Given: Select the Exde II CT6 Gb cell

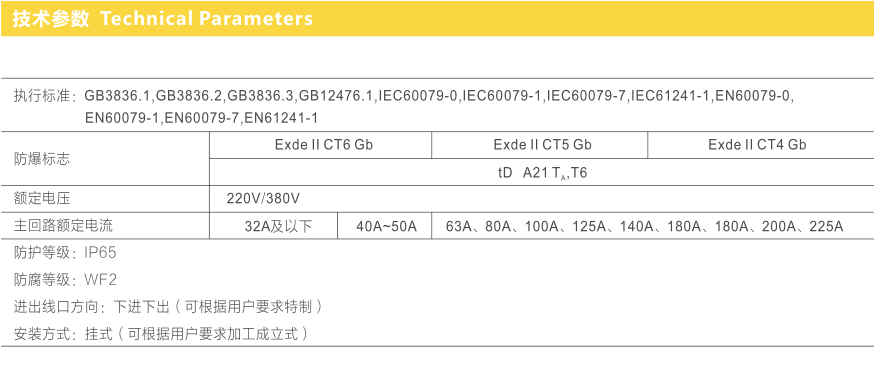Looking at the screenshot, I should pos(321,145).
